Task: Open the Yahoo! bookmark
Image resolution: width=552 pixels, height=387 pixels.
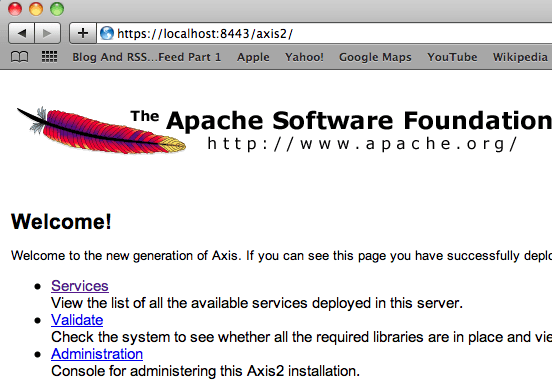Action: 304,57
